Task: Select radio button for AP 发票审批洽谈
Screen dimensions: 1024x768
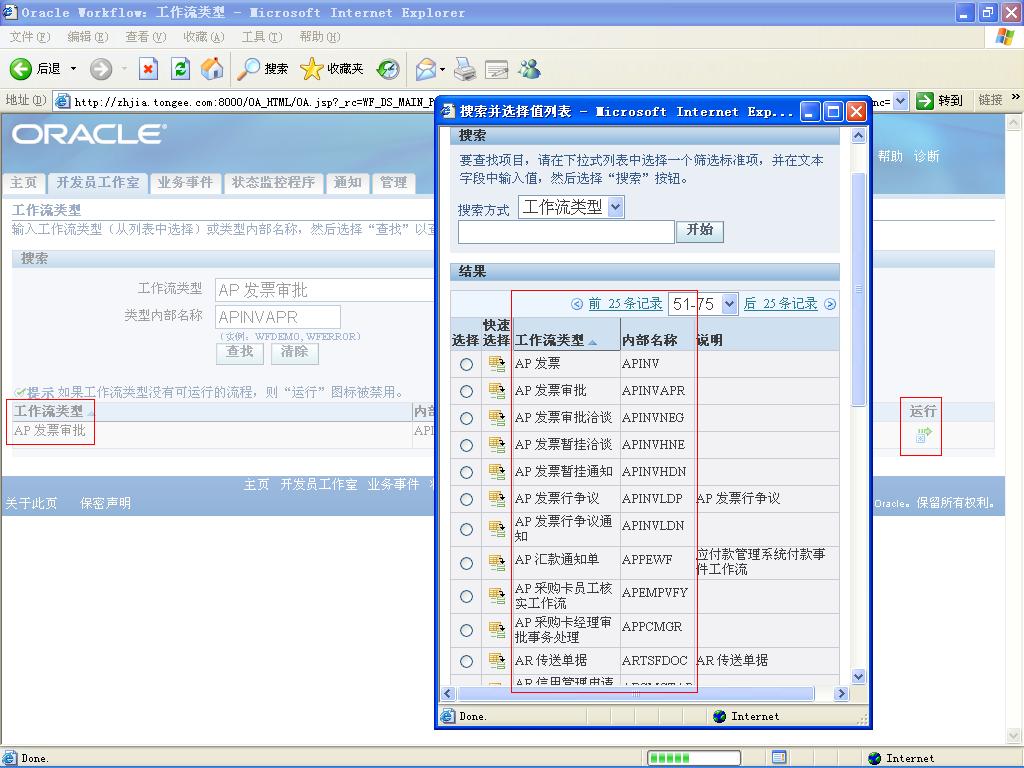Action: (466, 419)
